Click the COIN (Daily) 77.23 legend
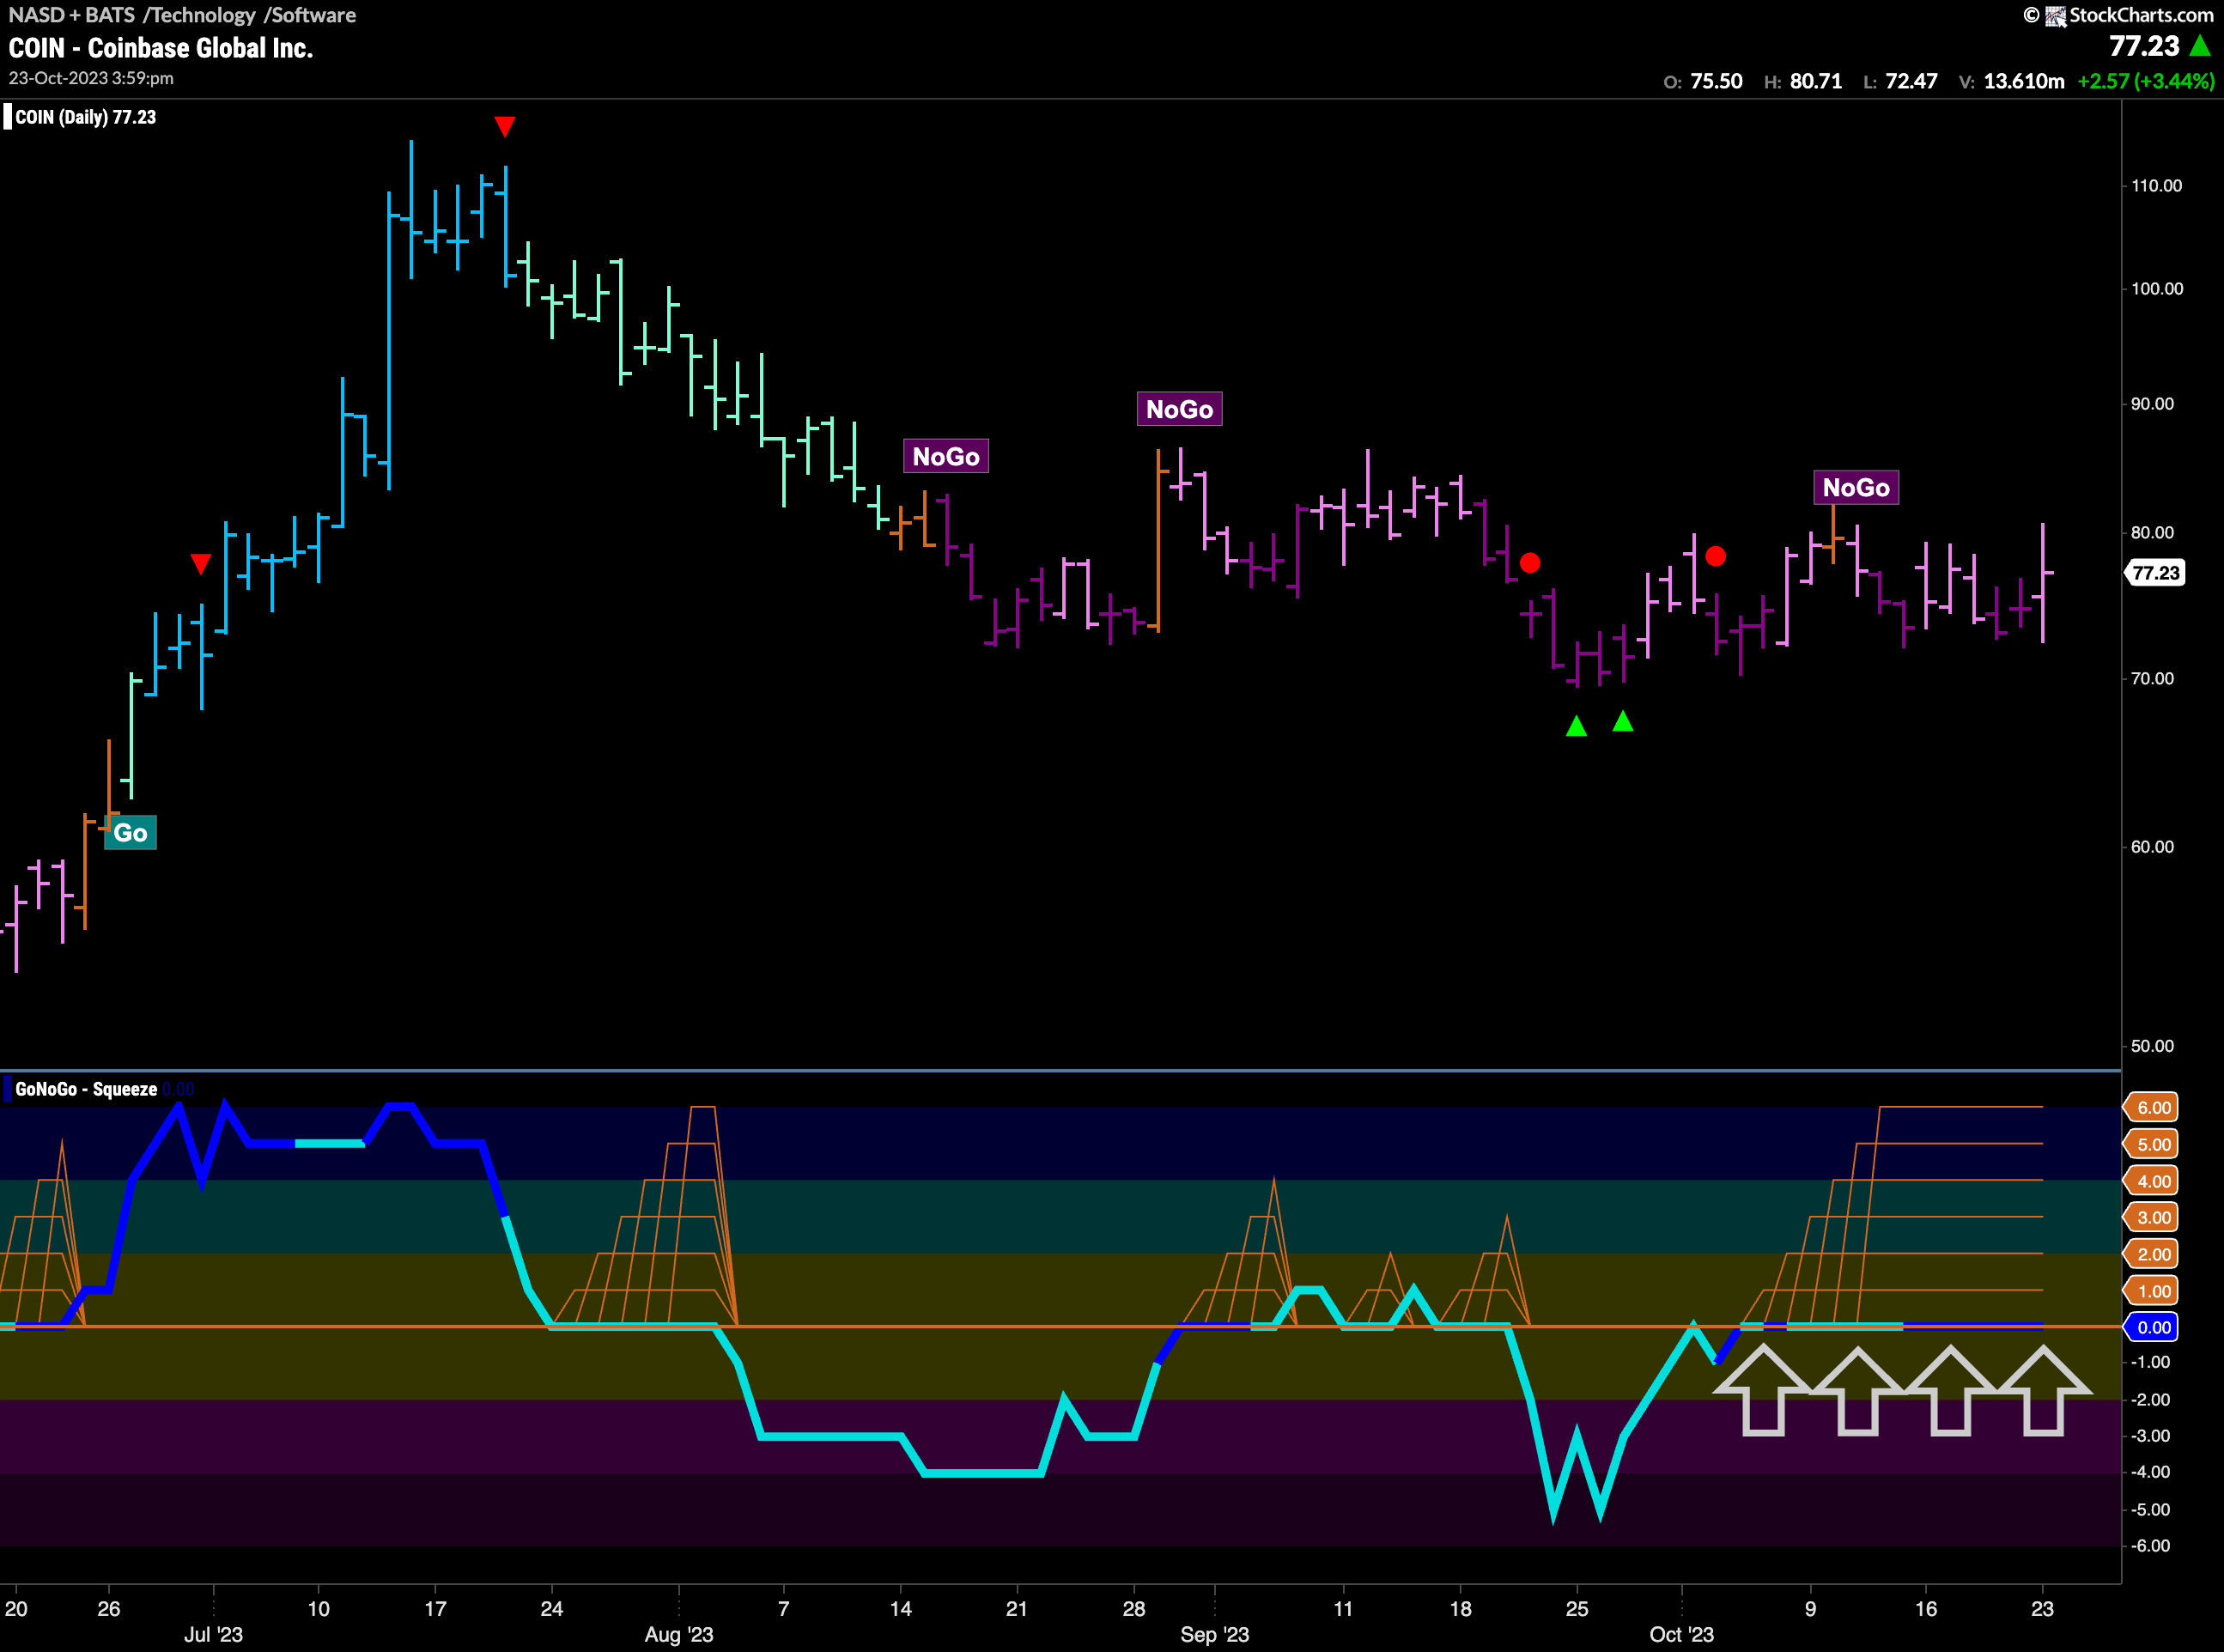This screenshot has width=2224, height=1652. pyautogui.click(x=85, y=117)
